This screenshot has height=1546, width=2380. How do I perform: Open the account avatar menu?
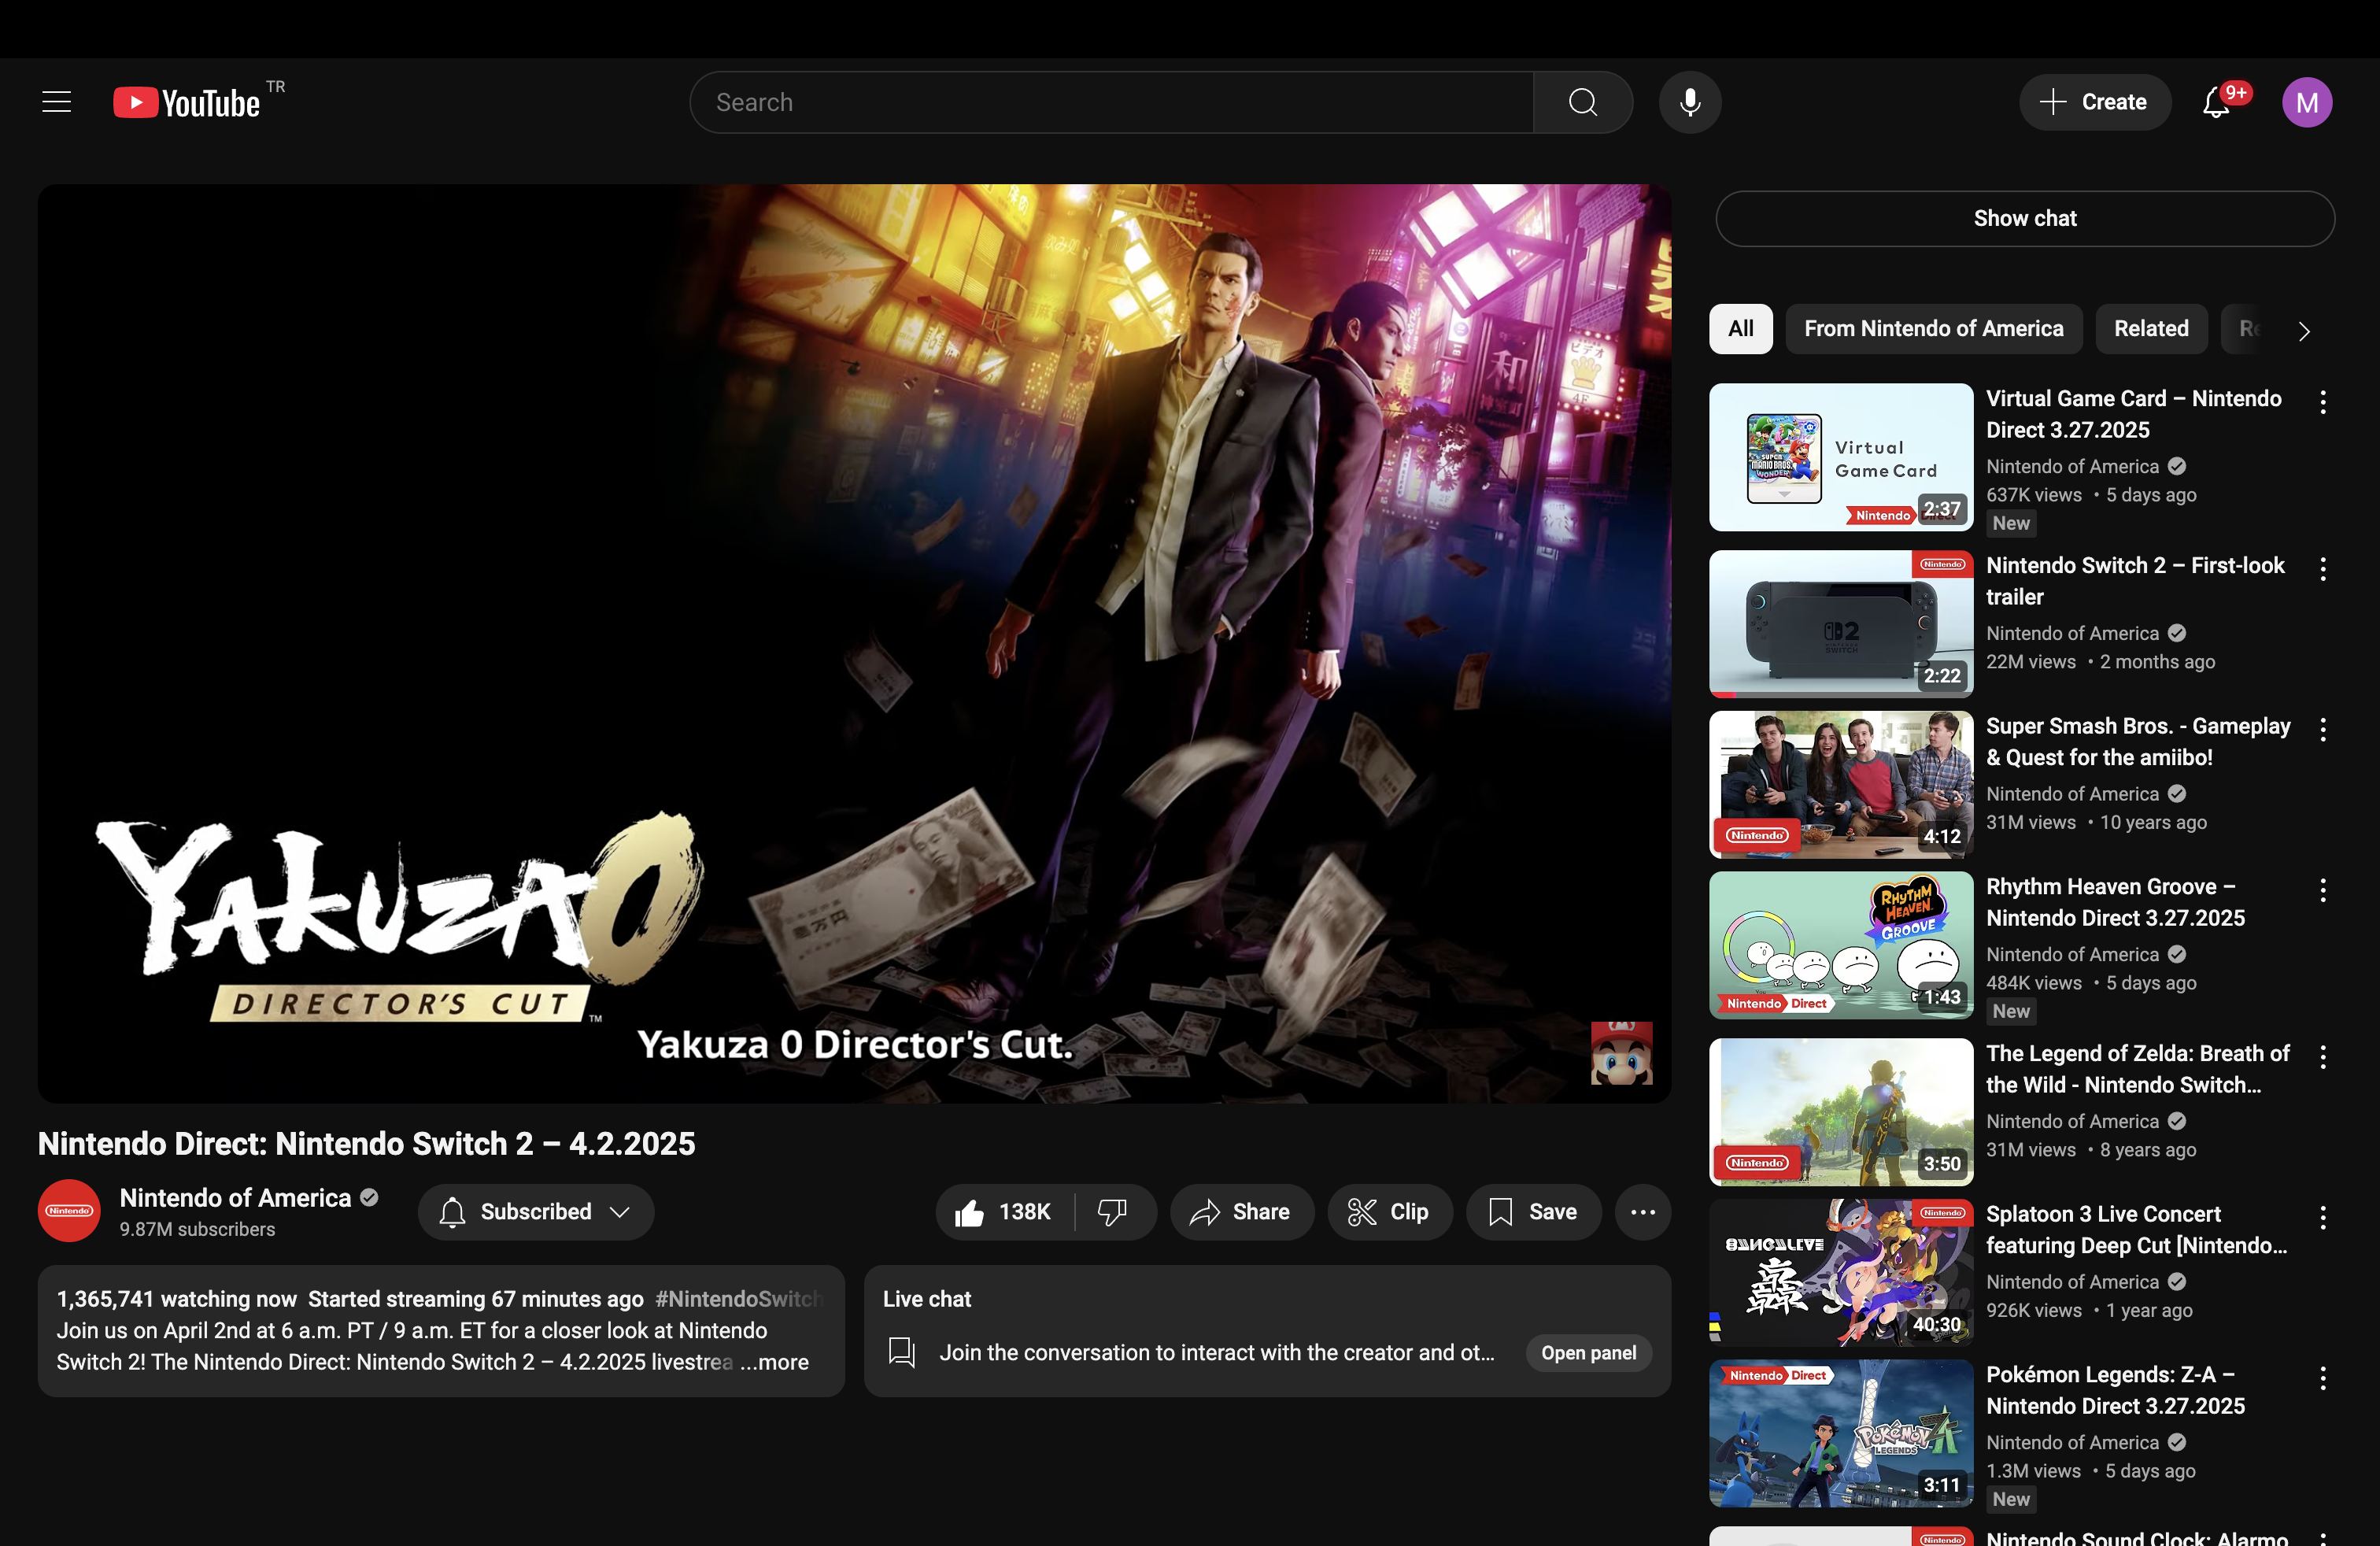click(2306, 102)
